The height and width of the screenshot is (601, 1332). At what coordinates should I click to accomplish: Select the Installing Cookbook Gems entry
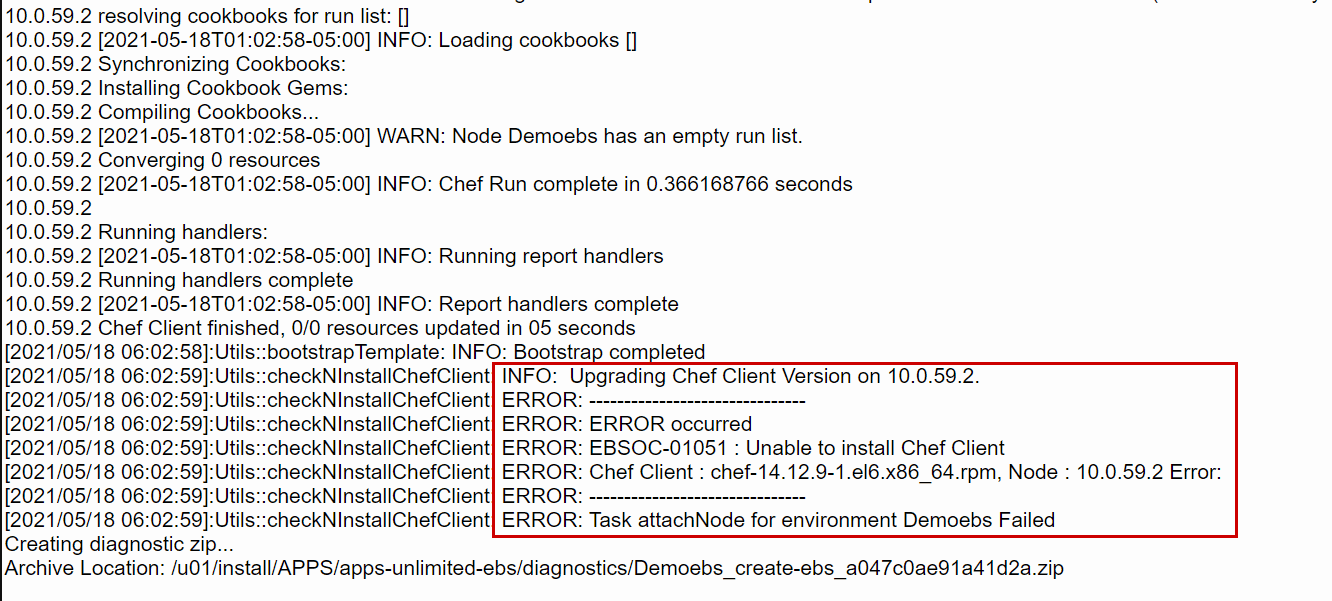point(180,88)
